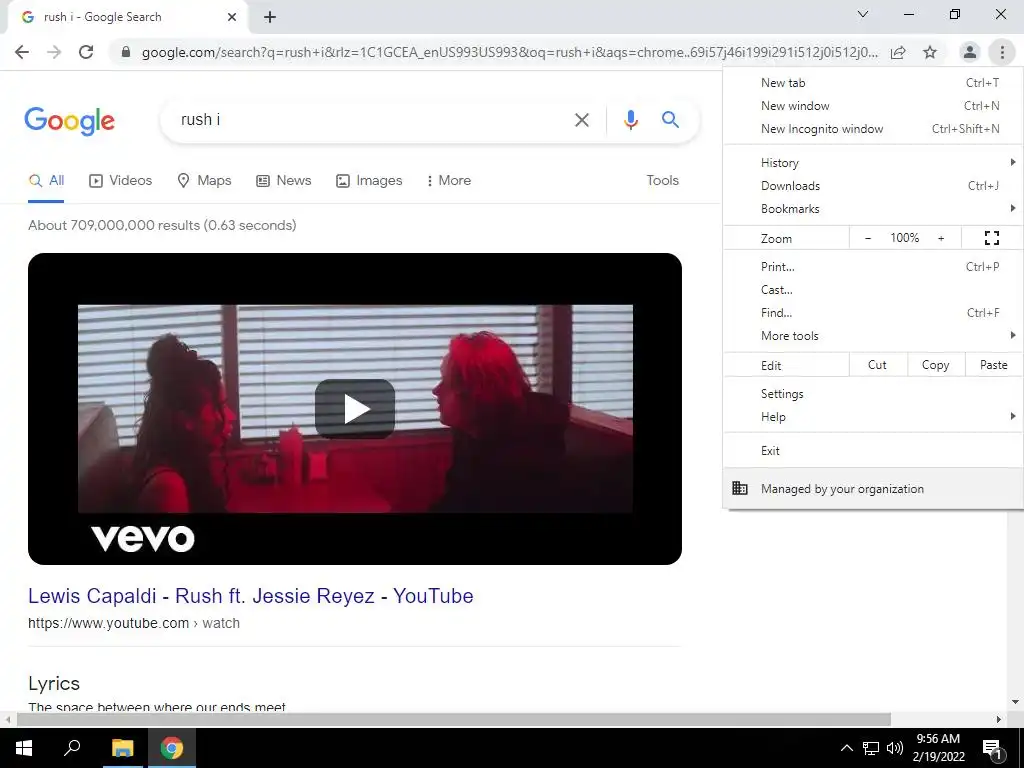Click the padlock site info icon
Image resolution: width=1024 pixels, height=768 pixels.
tap(126, 52)
